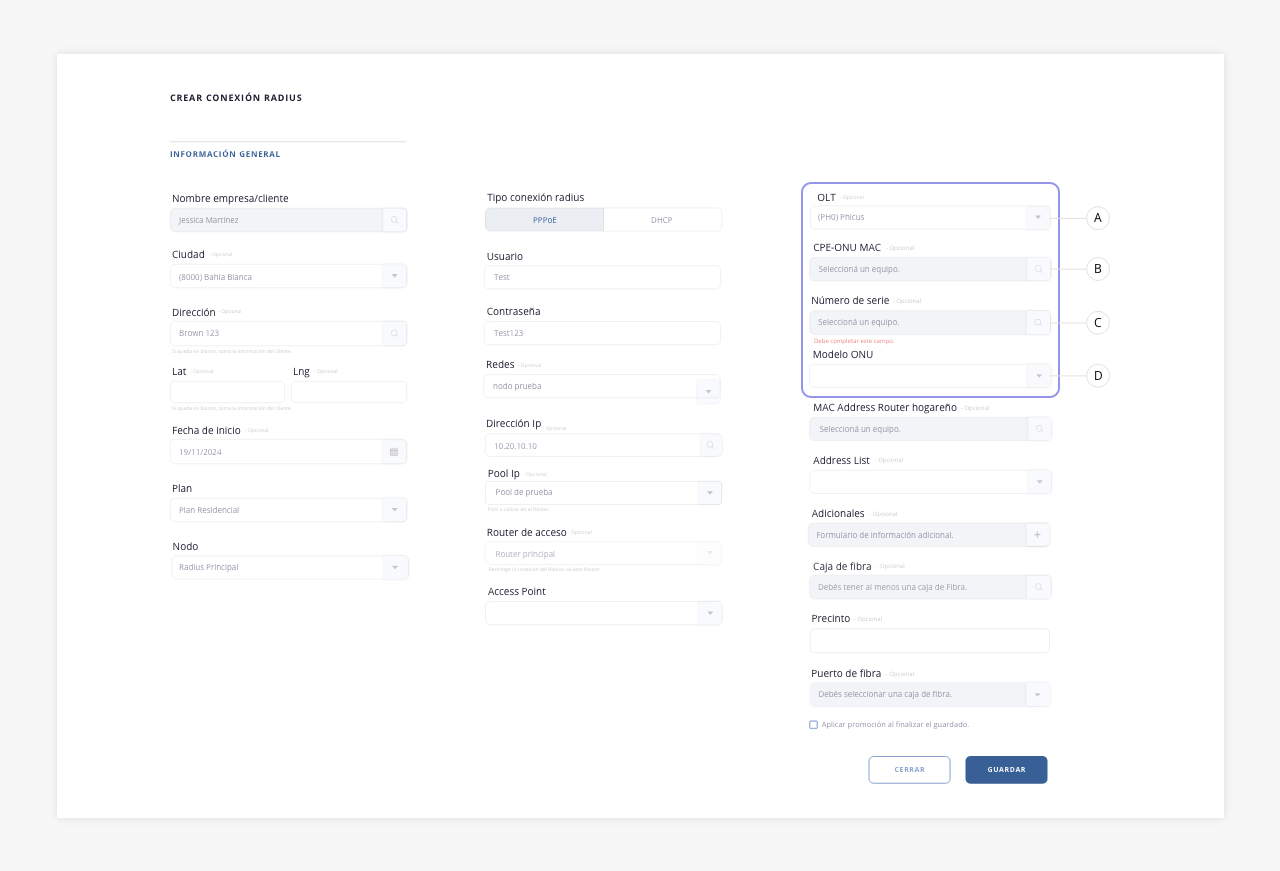Click the Guardar button
1280x871 pixels.
[1006, 770]
